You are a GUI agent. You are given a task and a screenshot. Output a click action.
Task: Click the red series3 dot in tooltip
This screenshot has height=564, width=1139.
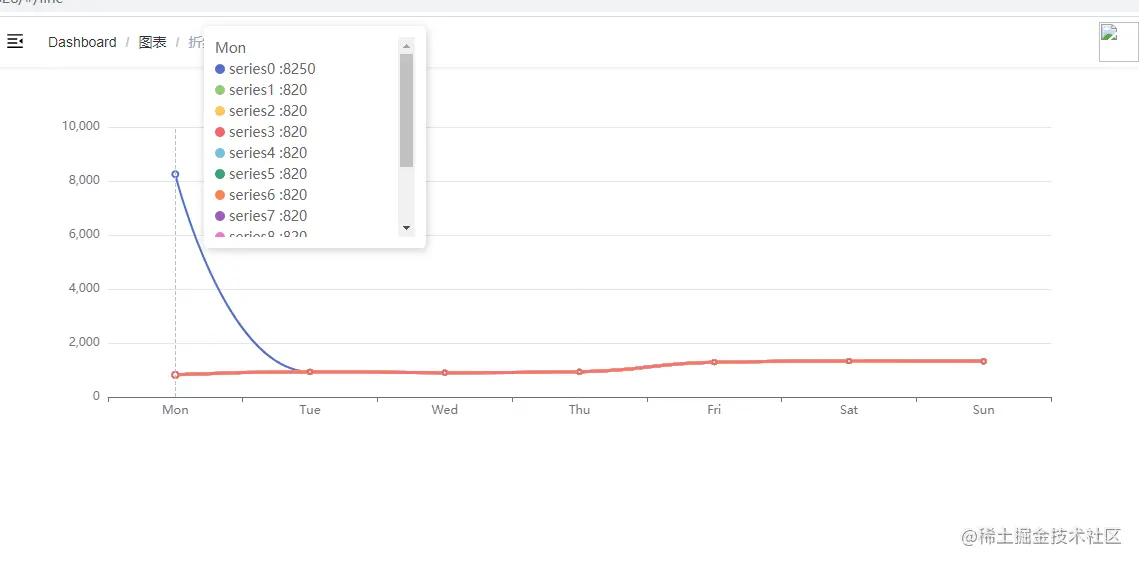(220, 132)
